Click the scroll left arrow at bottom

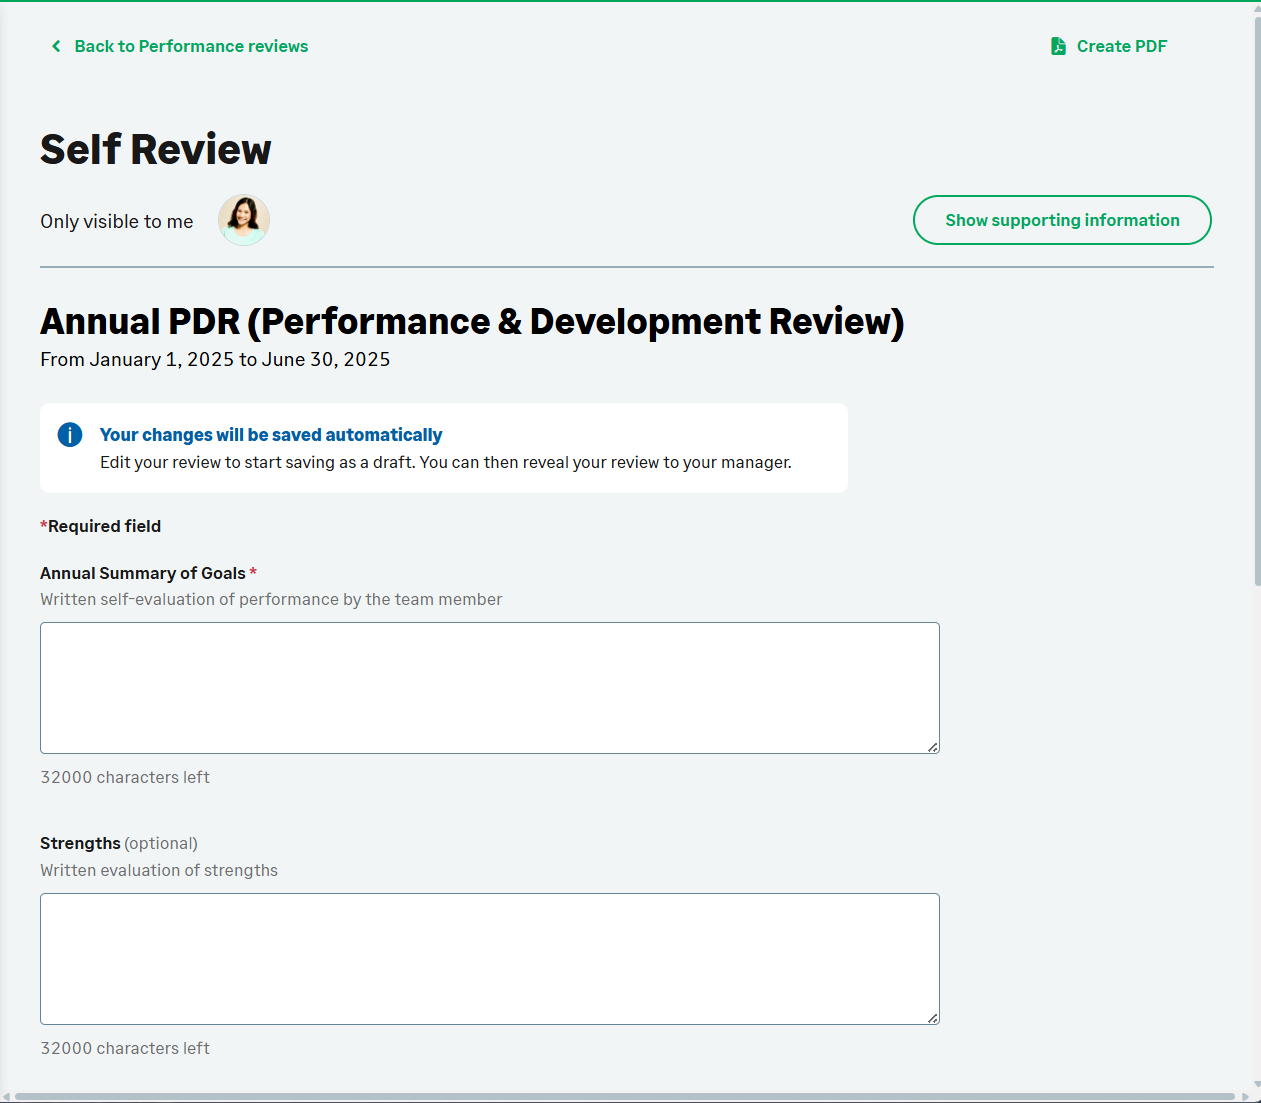pos(6,1096)
